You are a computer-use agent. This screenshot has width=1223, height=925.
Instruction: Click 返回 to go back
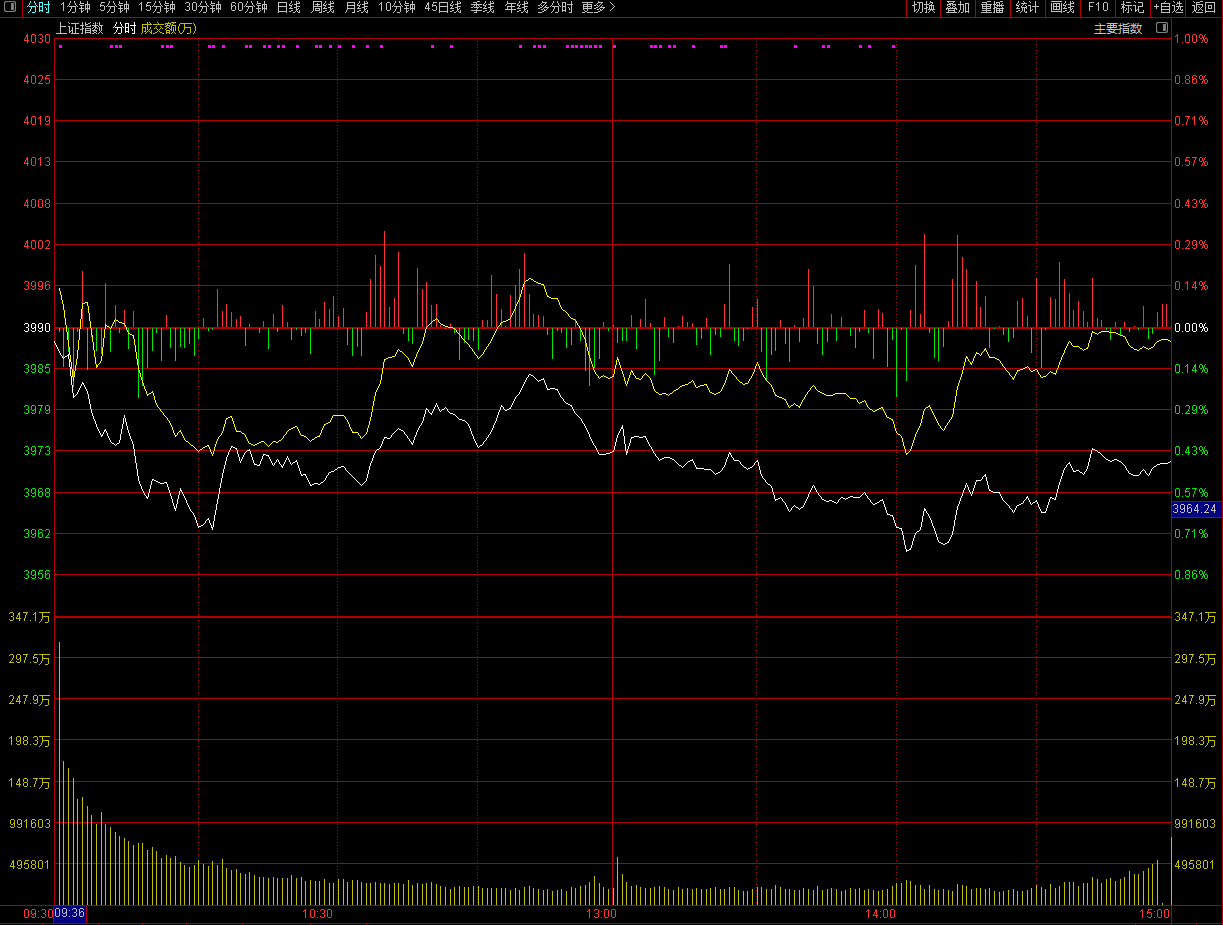pos(1204,7)
